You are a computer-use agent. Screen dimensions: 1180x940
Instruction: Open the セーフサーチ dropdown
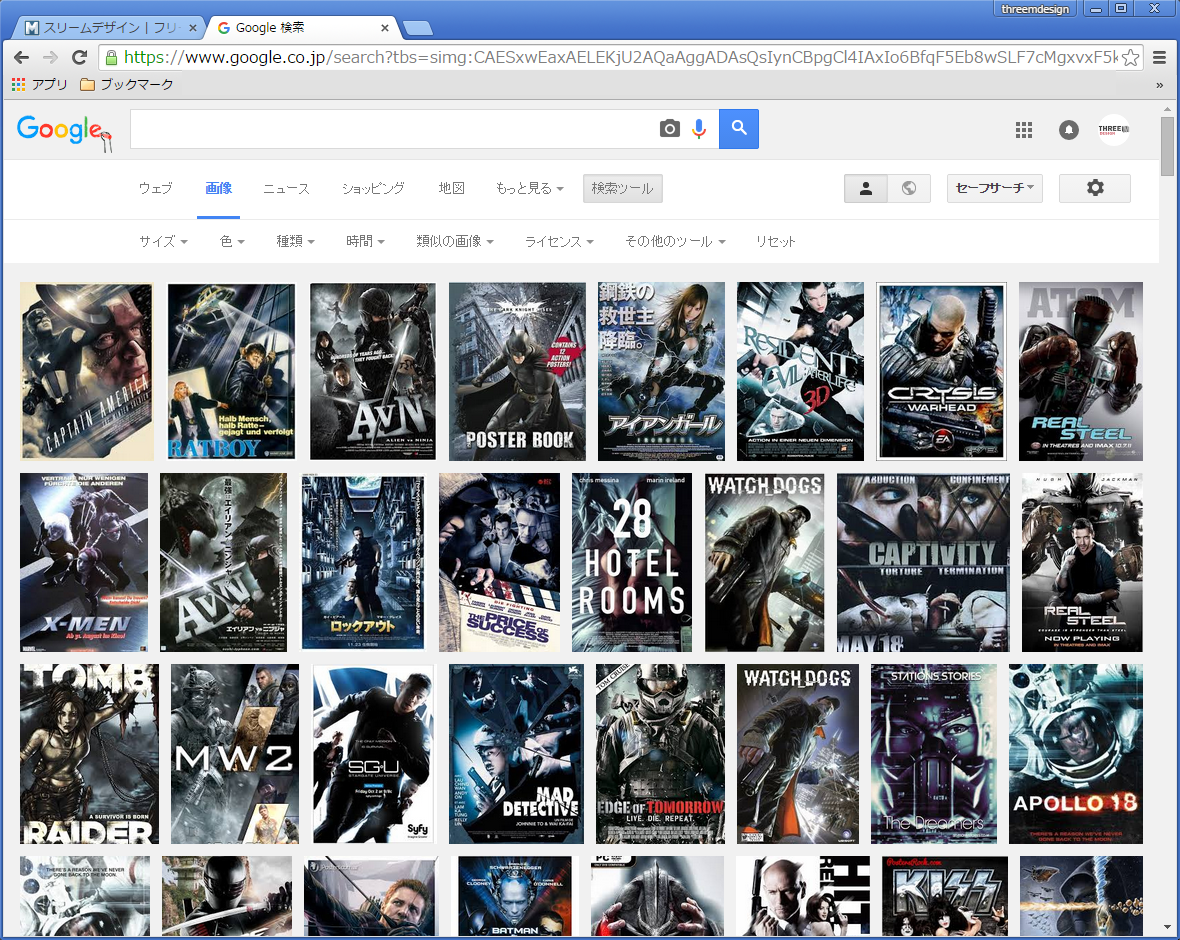994,188
